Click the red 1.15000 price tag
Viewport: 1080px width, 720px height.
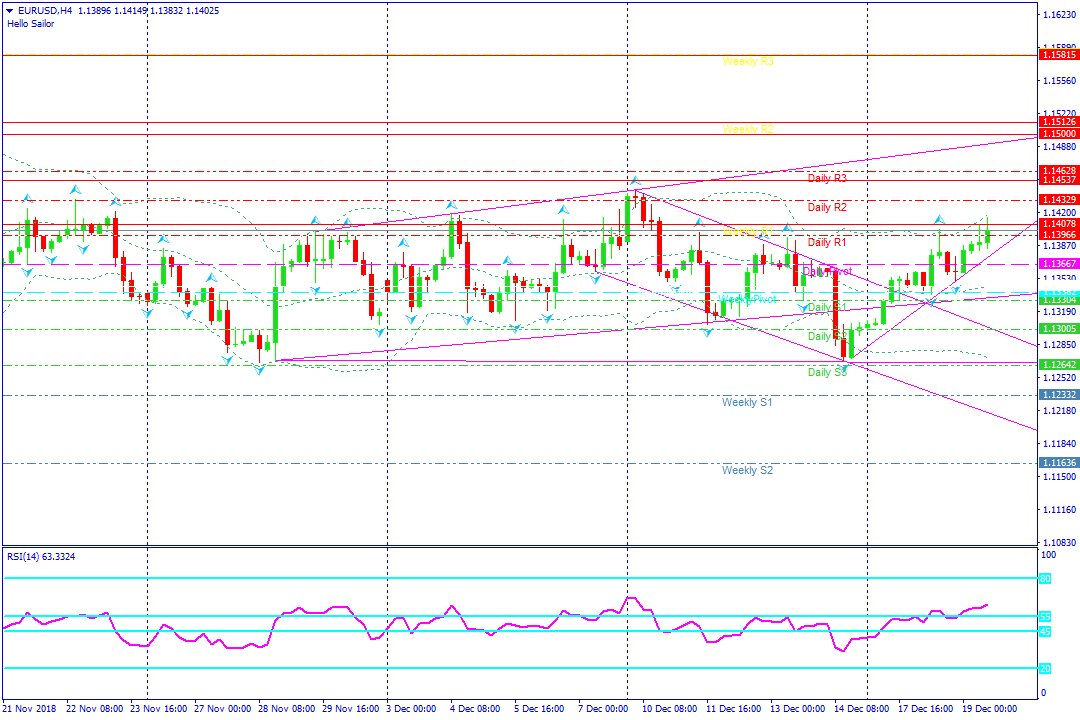[1059, 134]
